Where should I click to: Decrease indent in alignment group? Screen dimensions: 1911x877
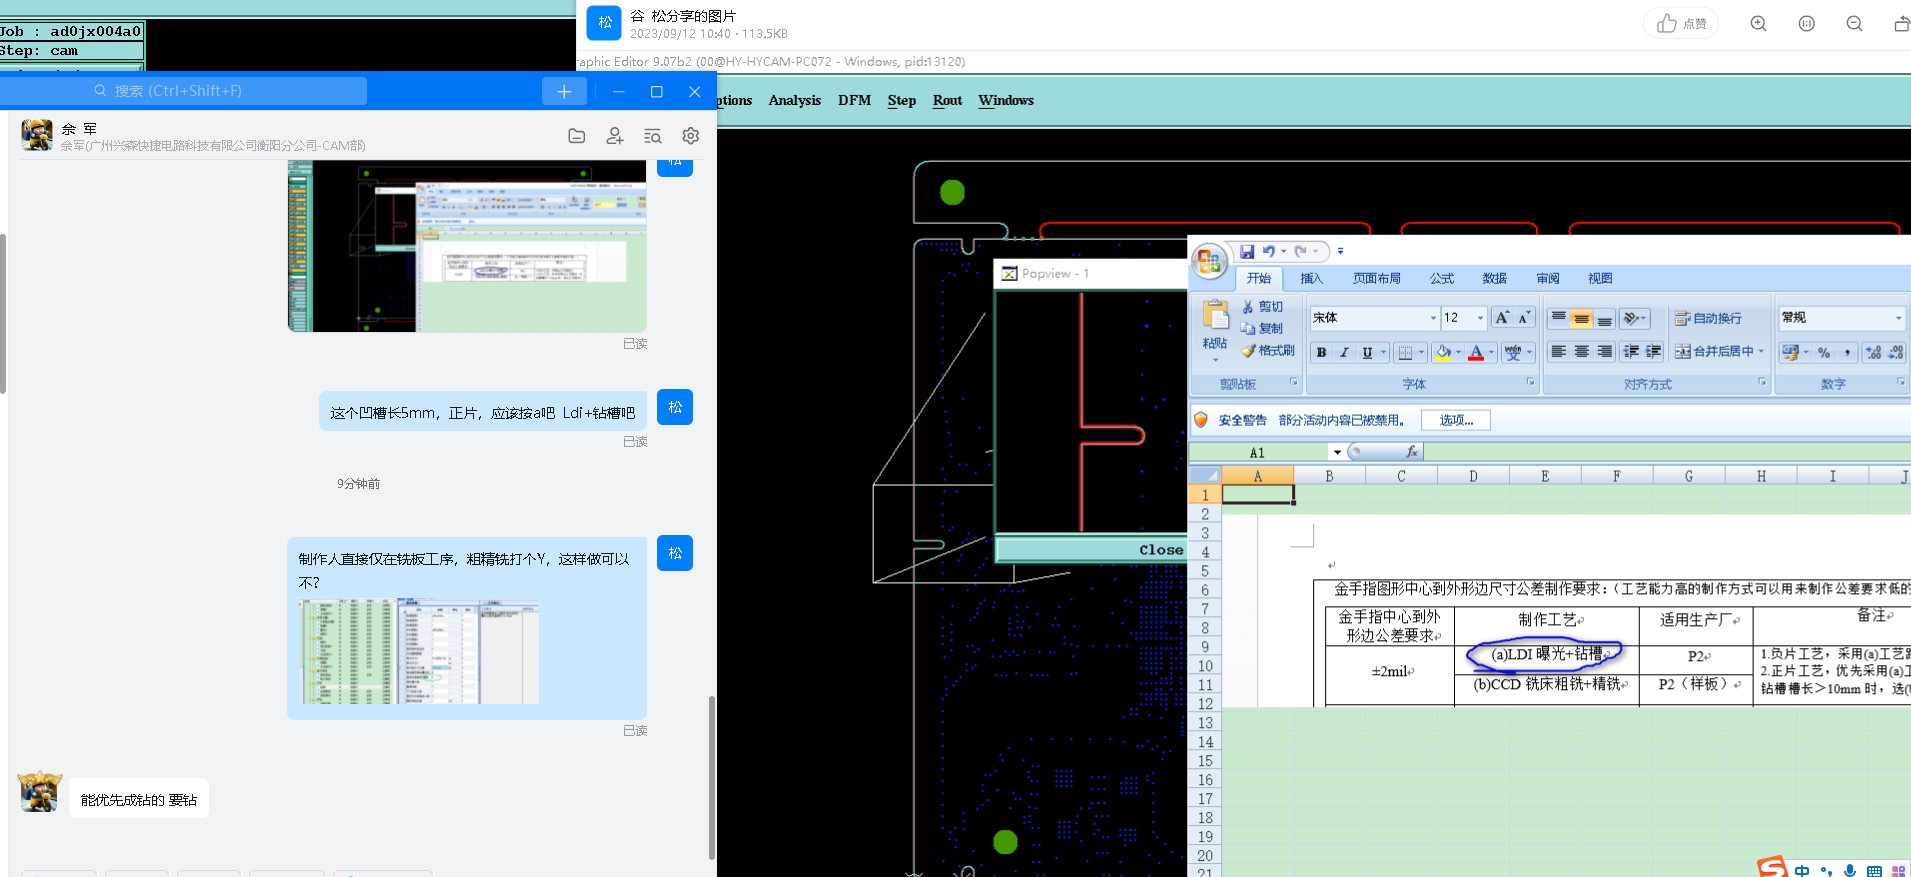pyautogui.click(x=1631, y=352)
